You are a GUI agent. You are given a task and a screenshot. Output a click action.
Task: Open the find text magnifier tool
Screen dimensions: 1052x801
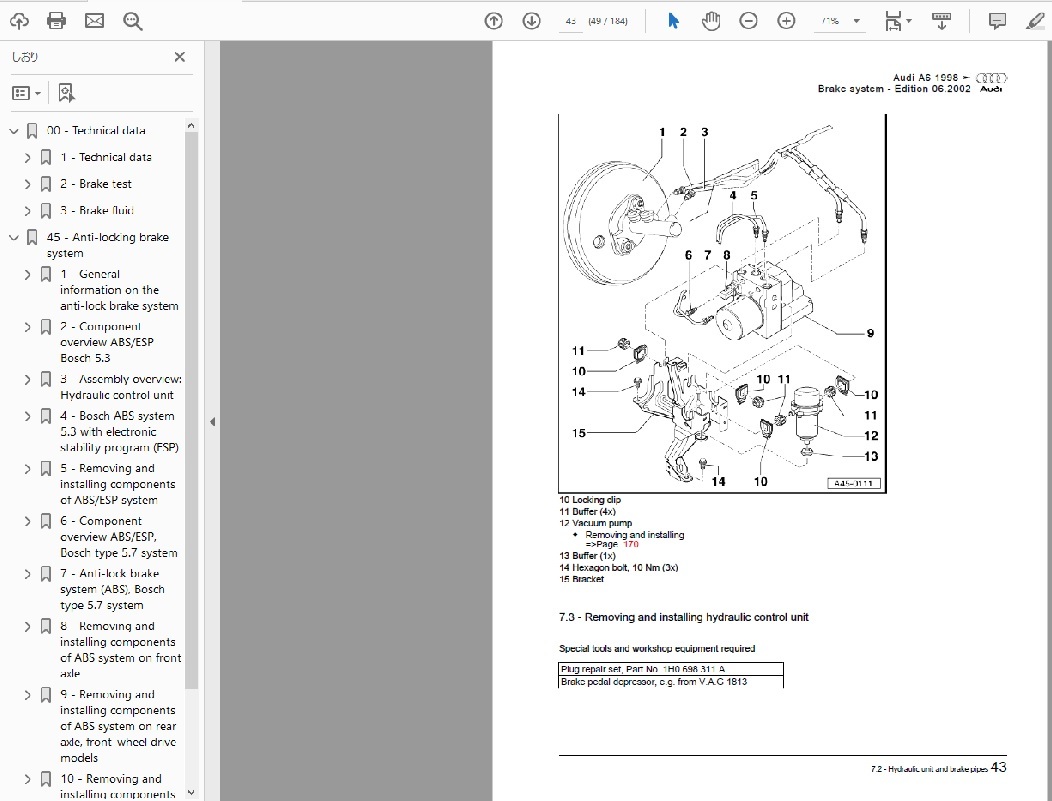(132, 21)
